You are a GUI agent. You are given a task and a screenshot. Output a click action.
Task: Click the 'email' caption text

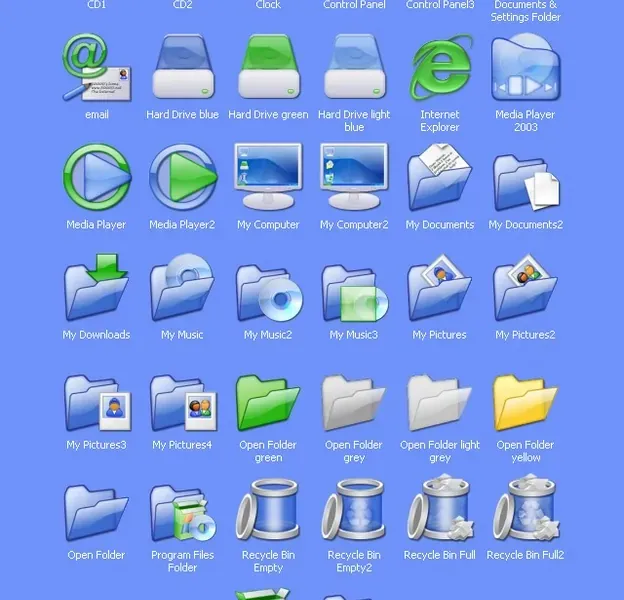click(x=97, y=115)
